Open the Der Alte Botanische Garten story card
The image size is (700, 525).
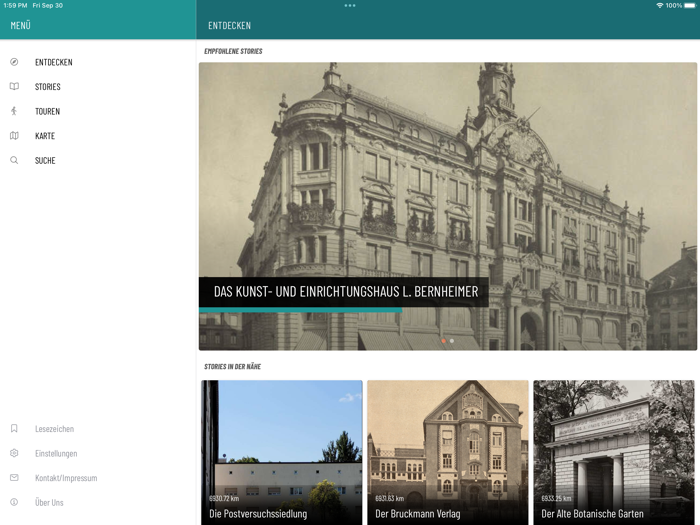point(614,452)
